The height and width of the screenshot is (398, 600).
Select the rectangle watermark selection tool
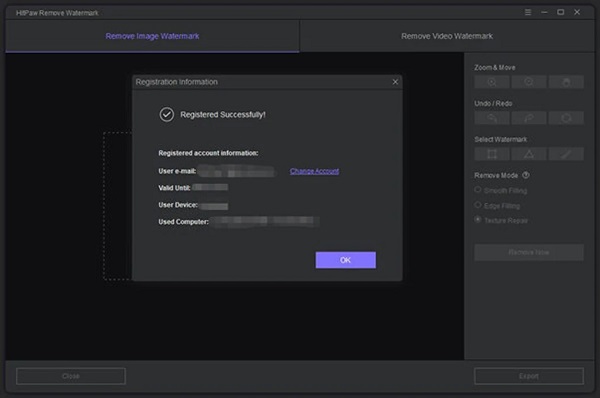pyautogui.click(x=492, y=154)
